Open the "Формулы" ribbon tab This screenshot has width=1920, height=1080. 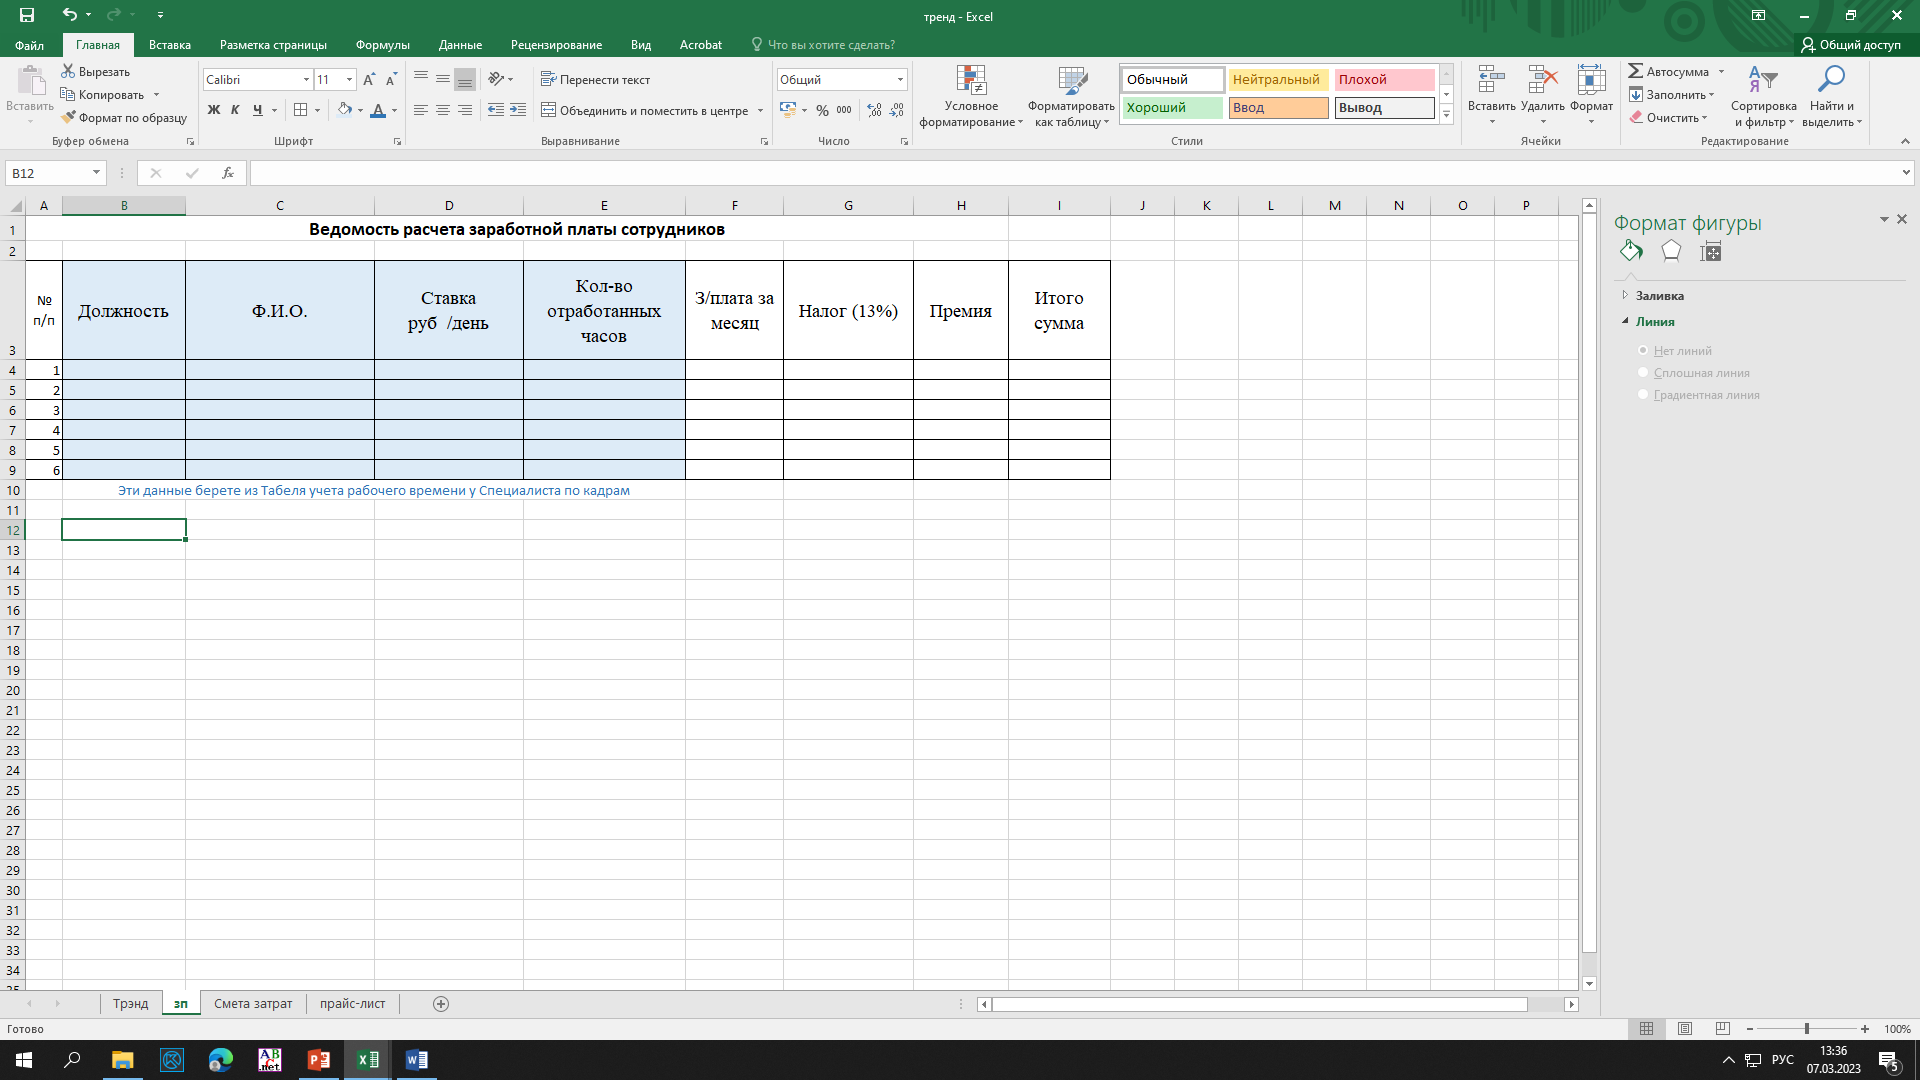(x=382, y=45)
